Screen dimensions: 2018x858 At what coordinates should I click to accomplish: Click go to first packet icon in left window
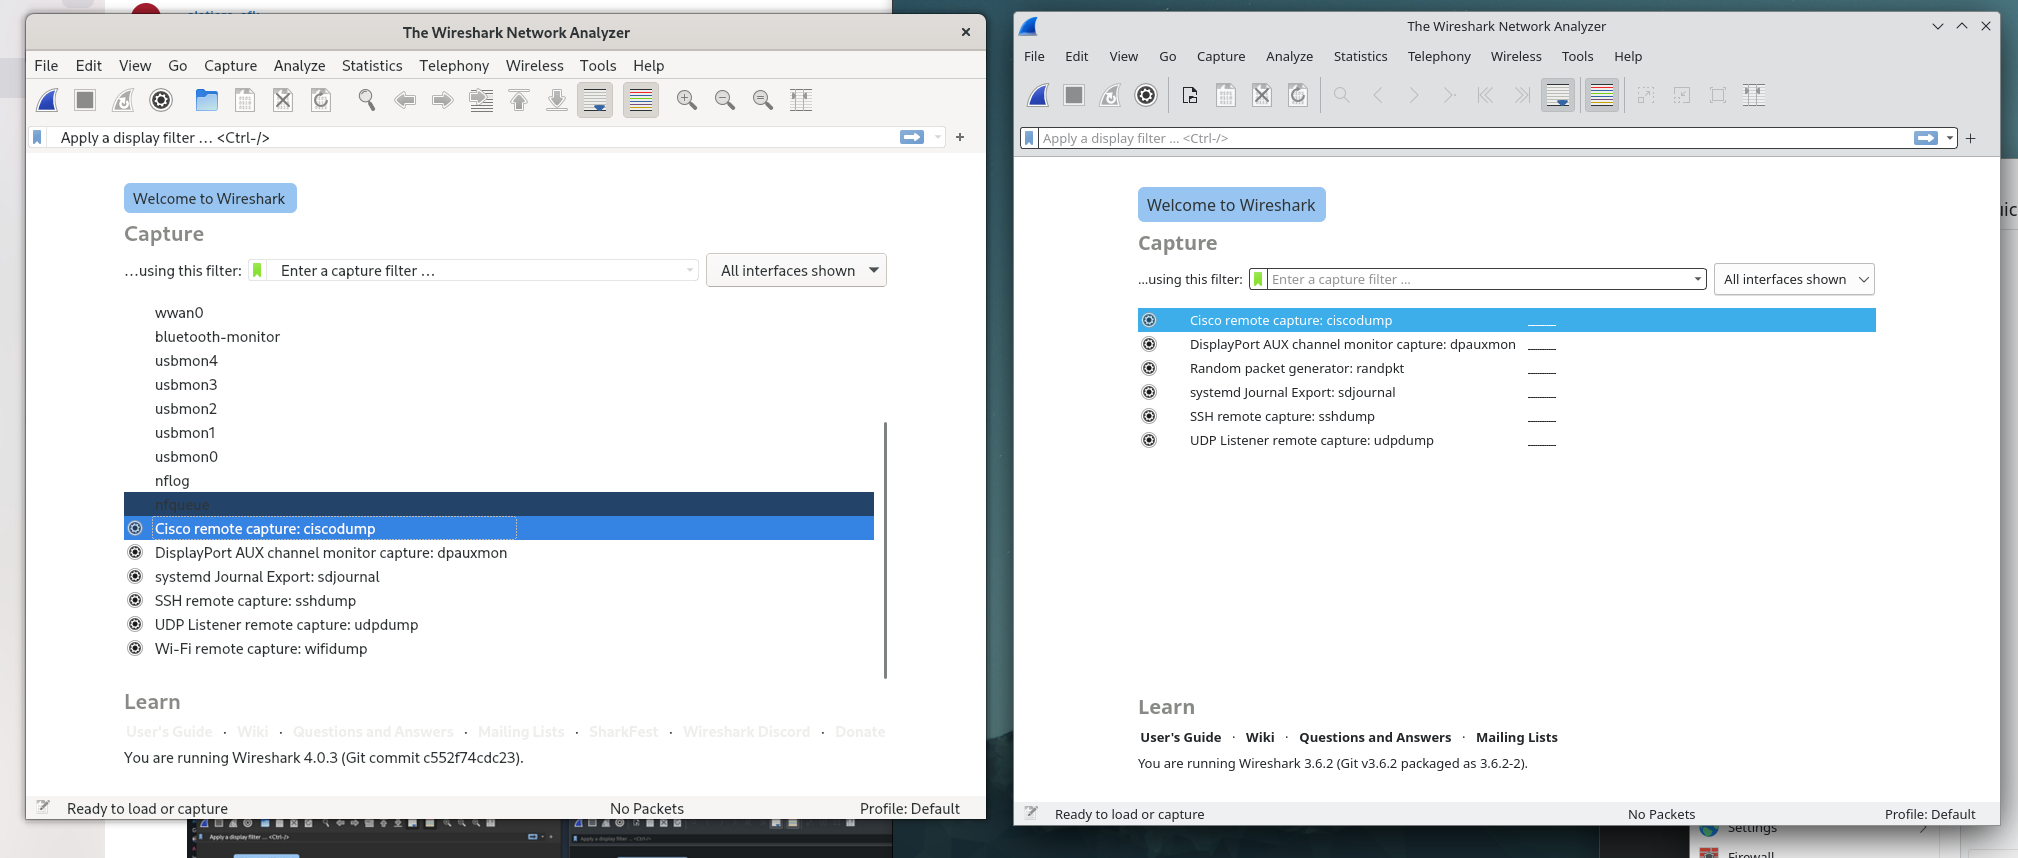[x=519, y=100]
